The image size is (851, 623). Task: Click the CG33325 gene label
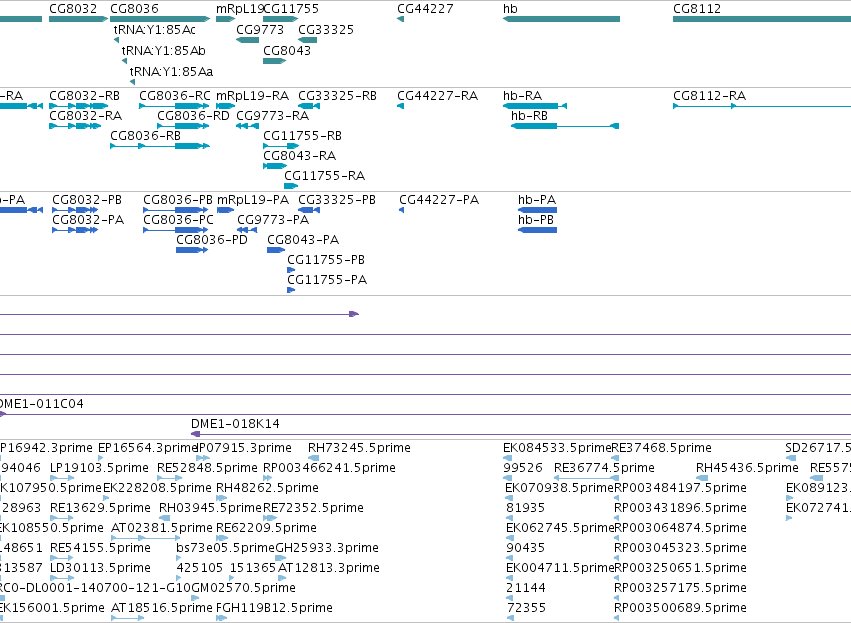pyautogui.click(x=326, y=29)
